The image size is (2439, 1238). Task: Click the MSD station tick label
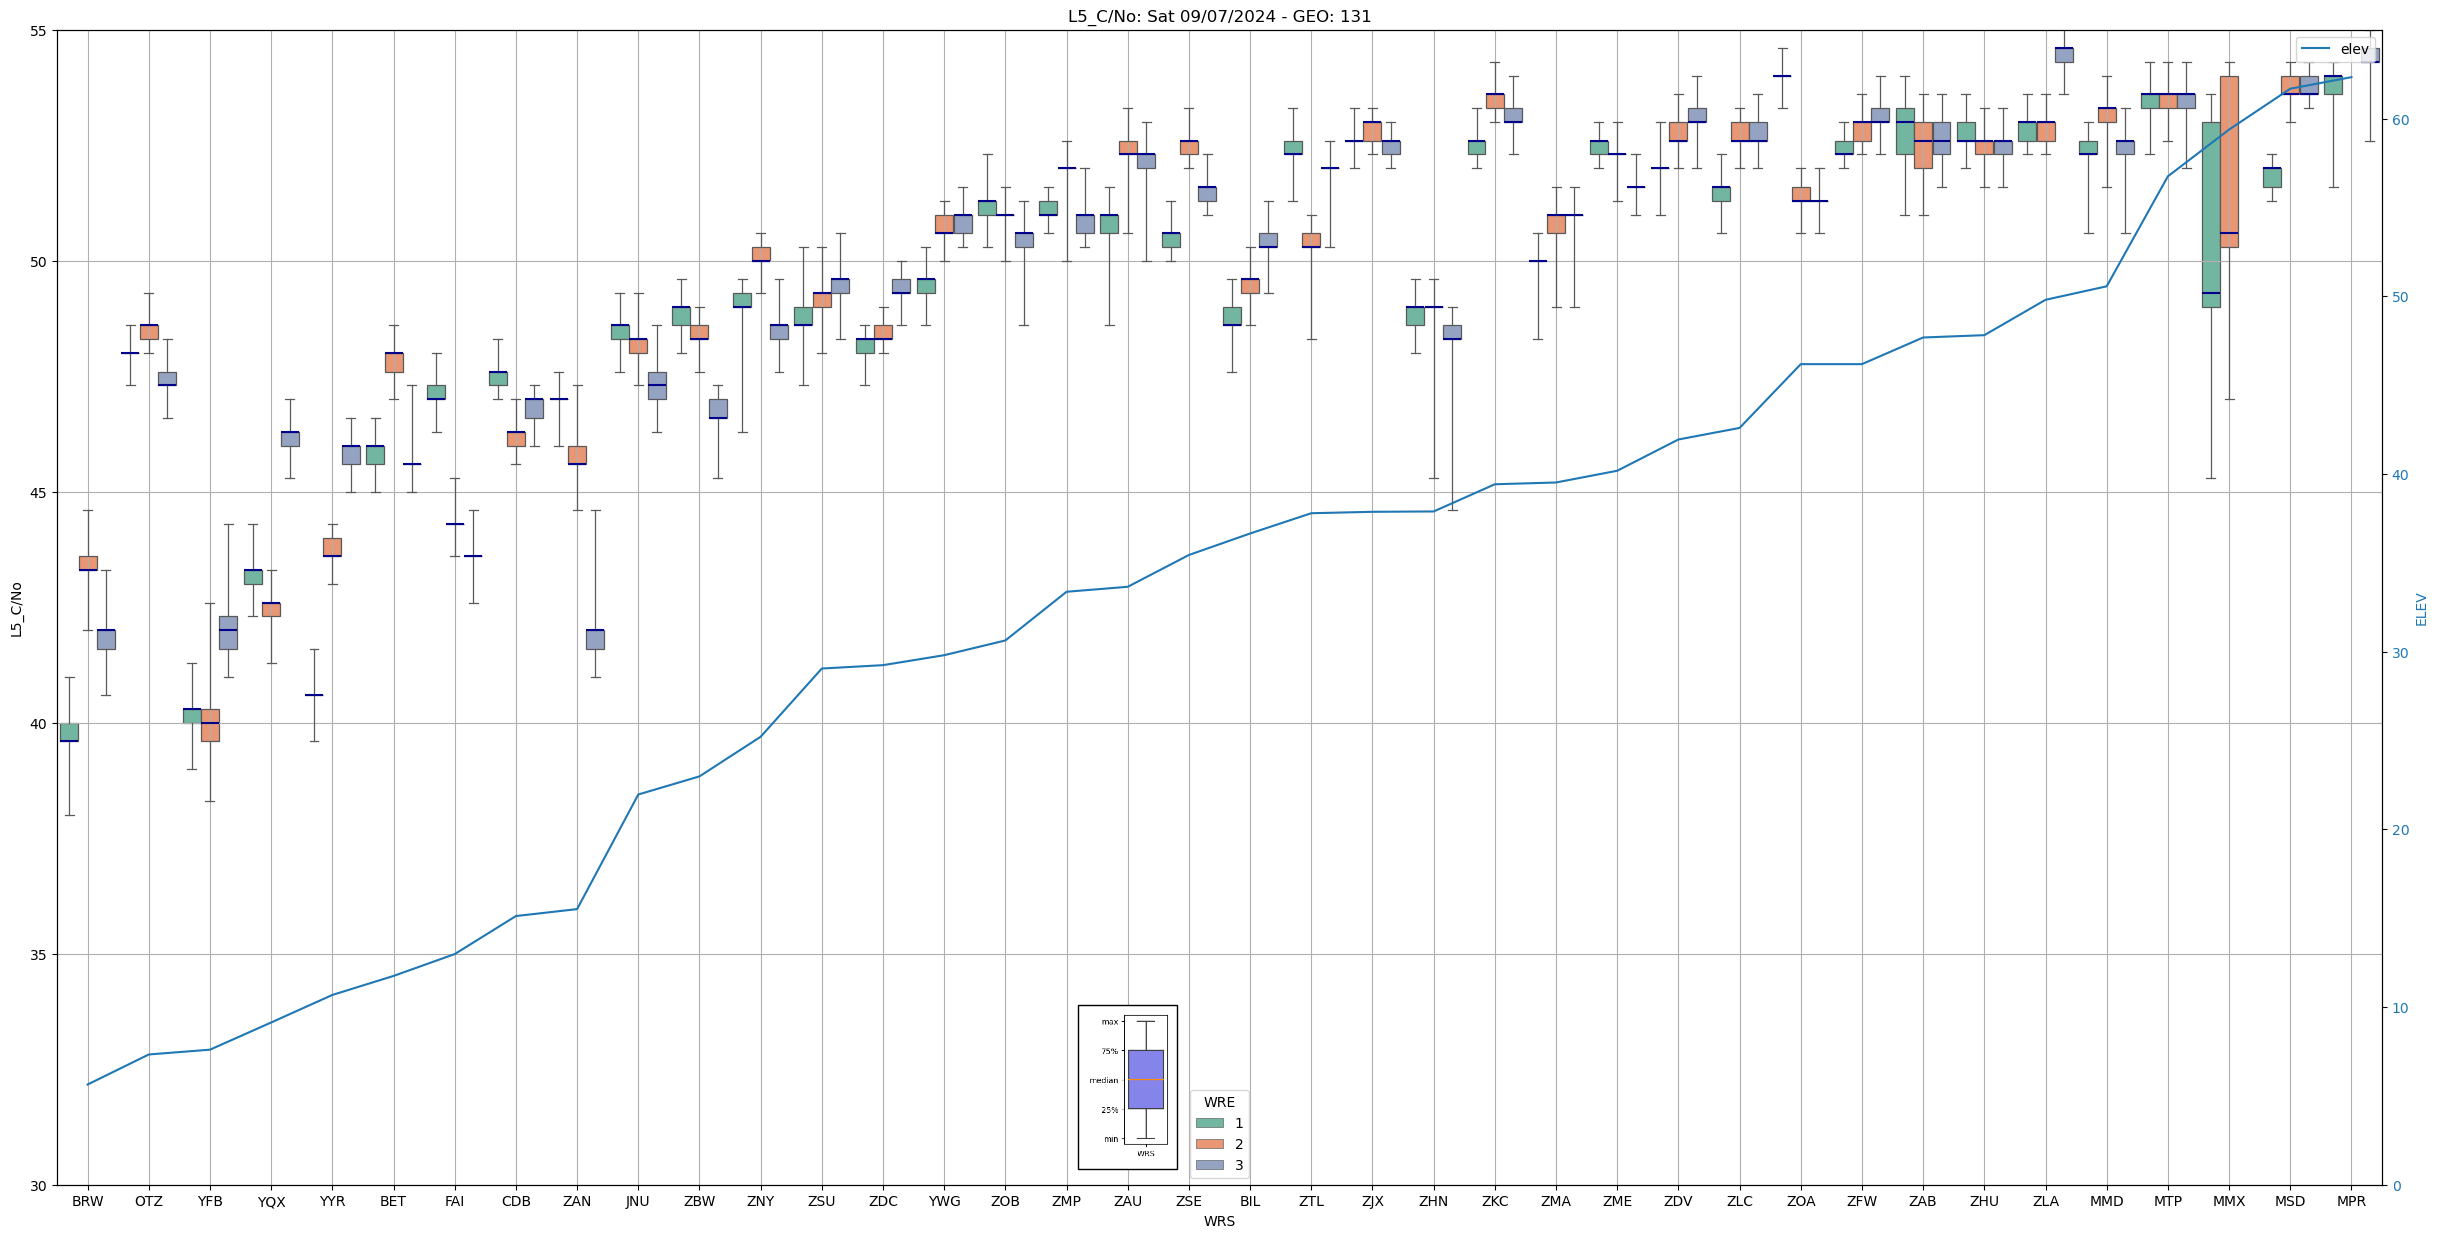click(x=2291, y=1202)
